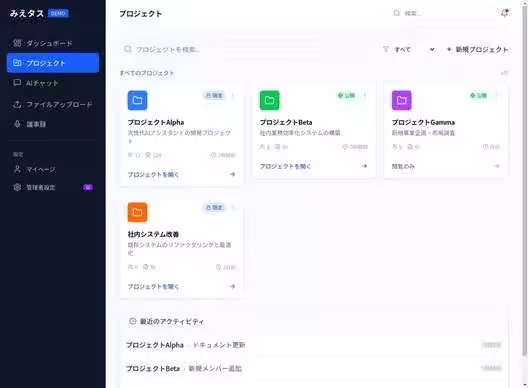Open the more-options menu on プロジェクトGamma card
528x388 pixels.
[497, 96]
